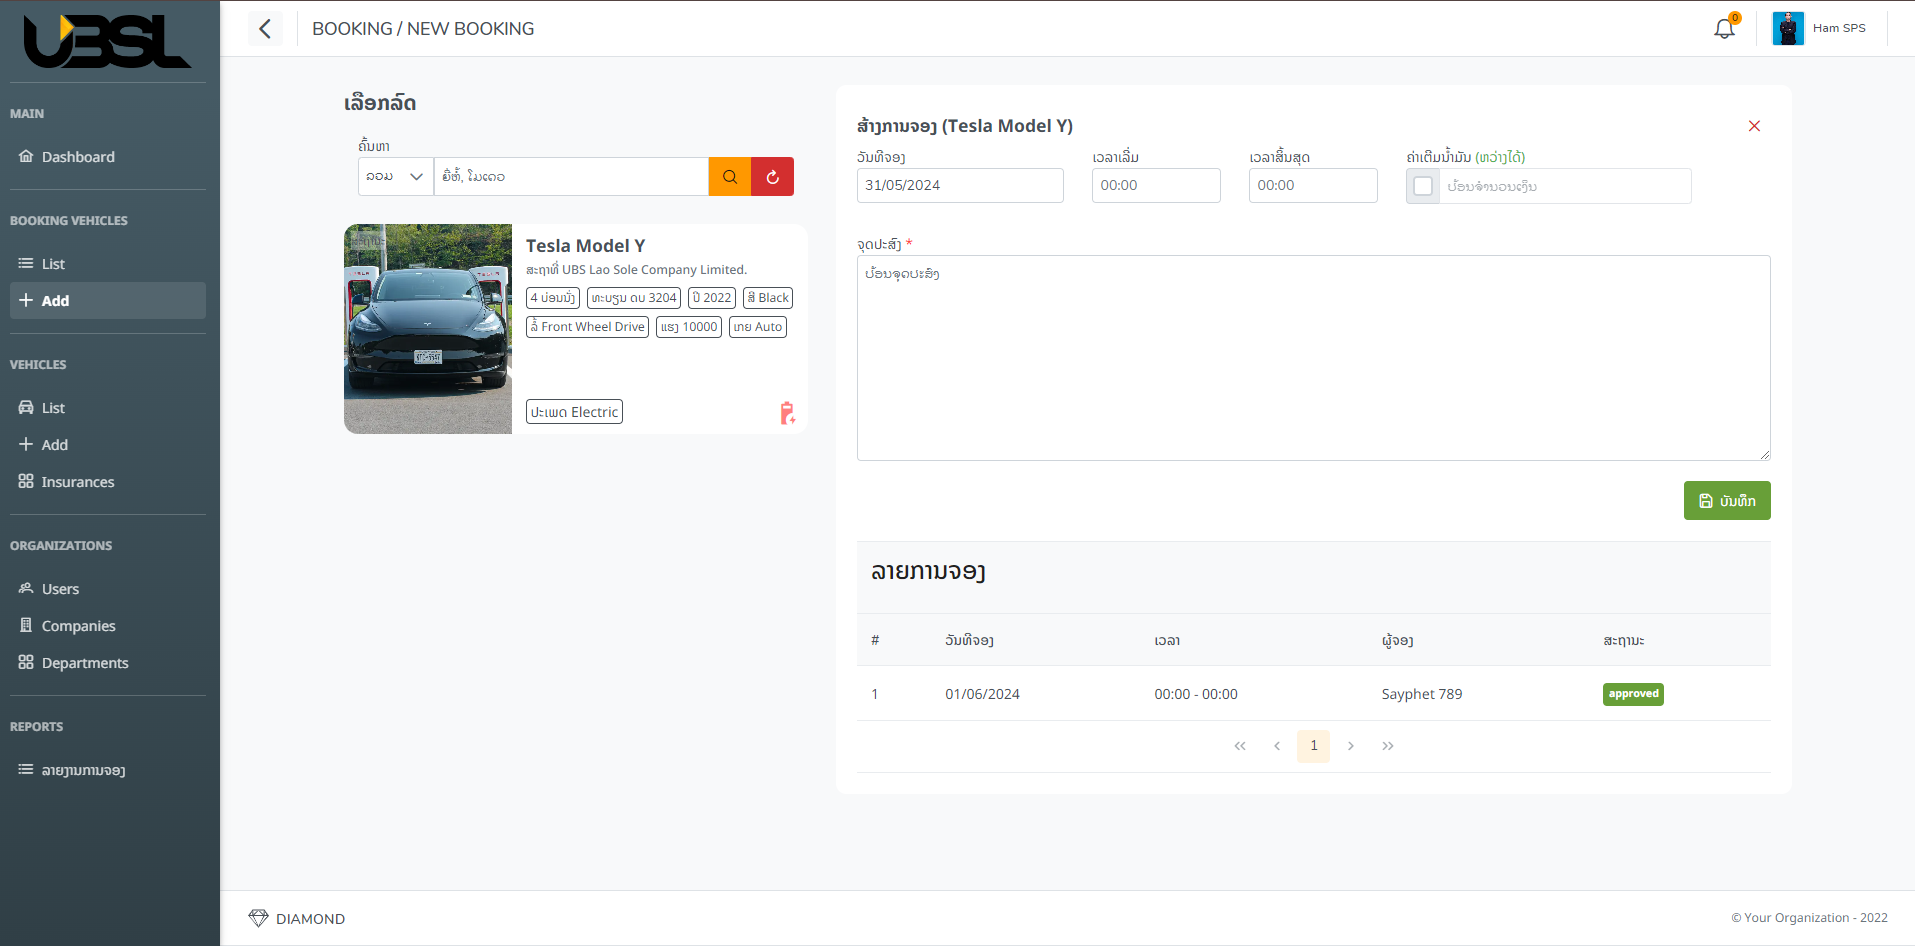The image size is (1915, 946).
Task: Open the search type dropdown
Action: pyautogui.click(x=396, y=177)
